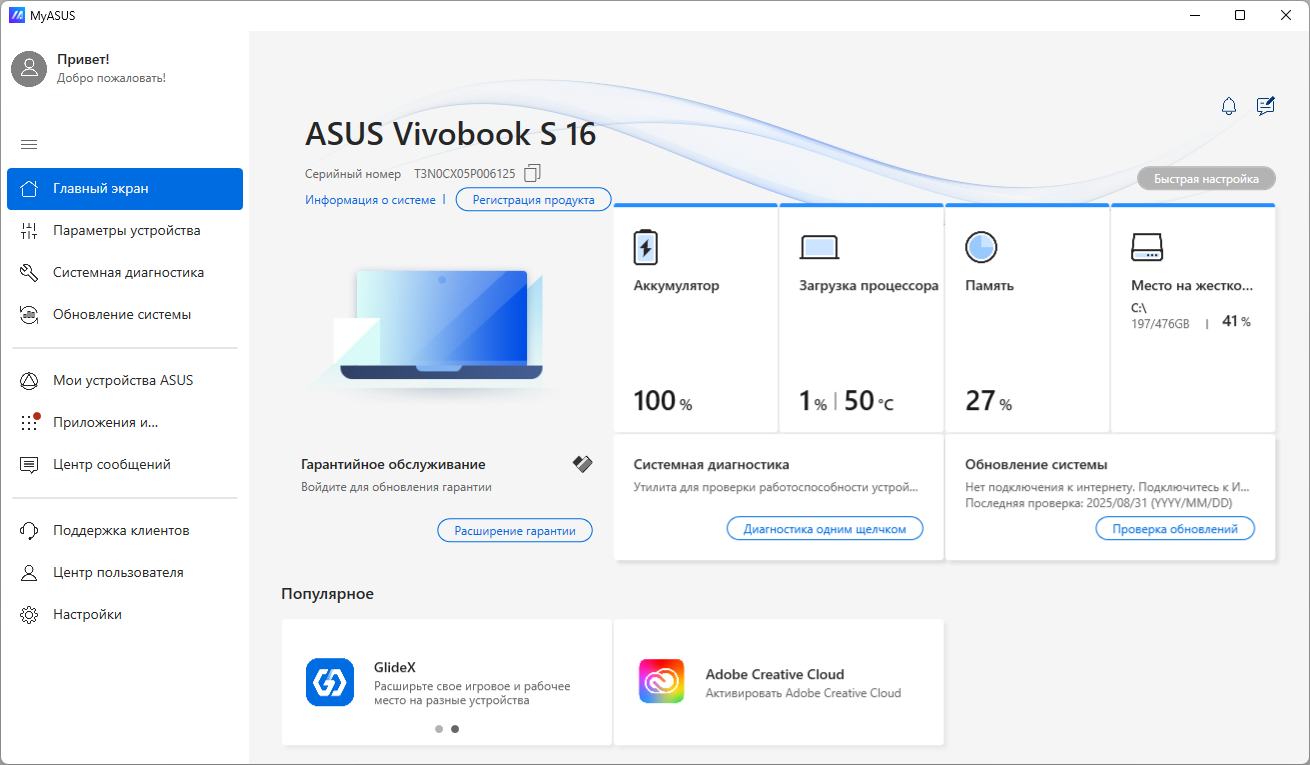Screen dimensions: 1310x765
Task: Open the Аккумулятор battery card
Action: 696,318
